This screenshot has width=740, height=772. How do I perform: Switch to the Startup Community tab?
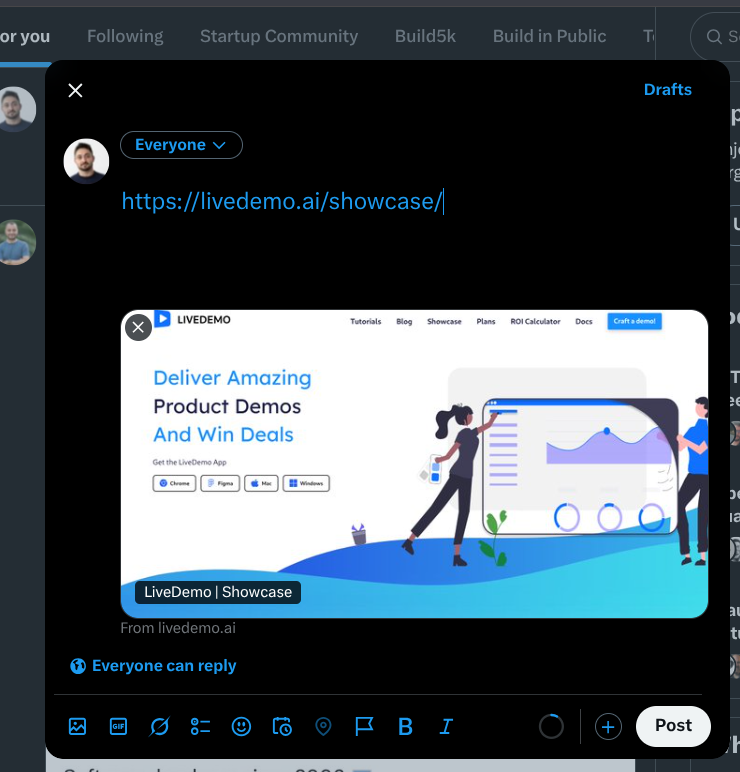click(279, 36)
